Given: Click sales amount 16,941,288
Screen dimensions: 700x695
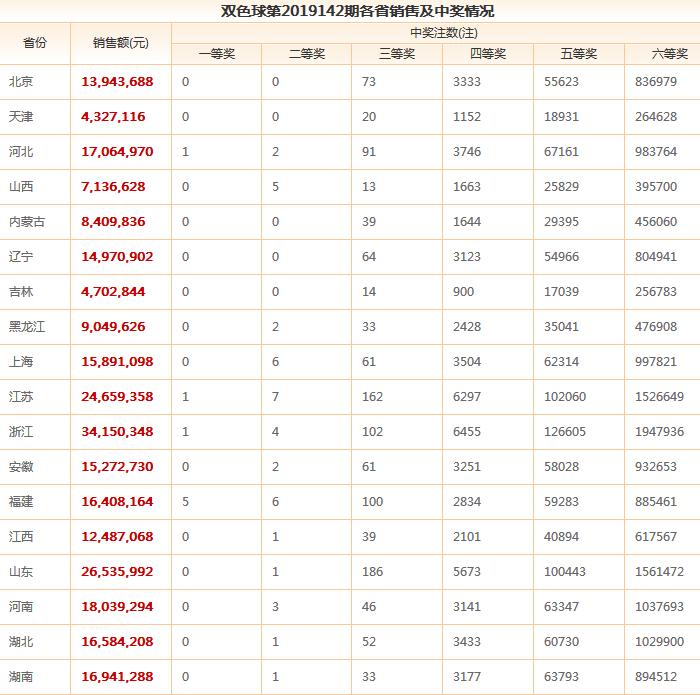Looking at the screenshot, I should coord(117,677).
